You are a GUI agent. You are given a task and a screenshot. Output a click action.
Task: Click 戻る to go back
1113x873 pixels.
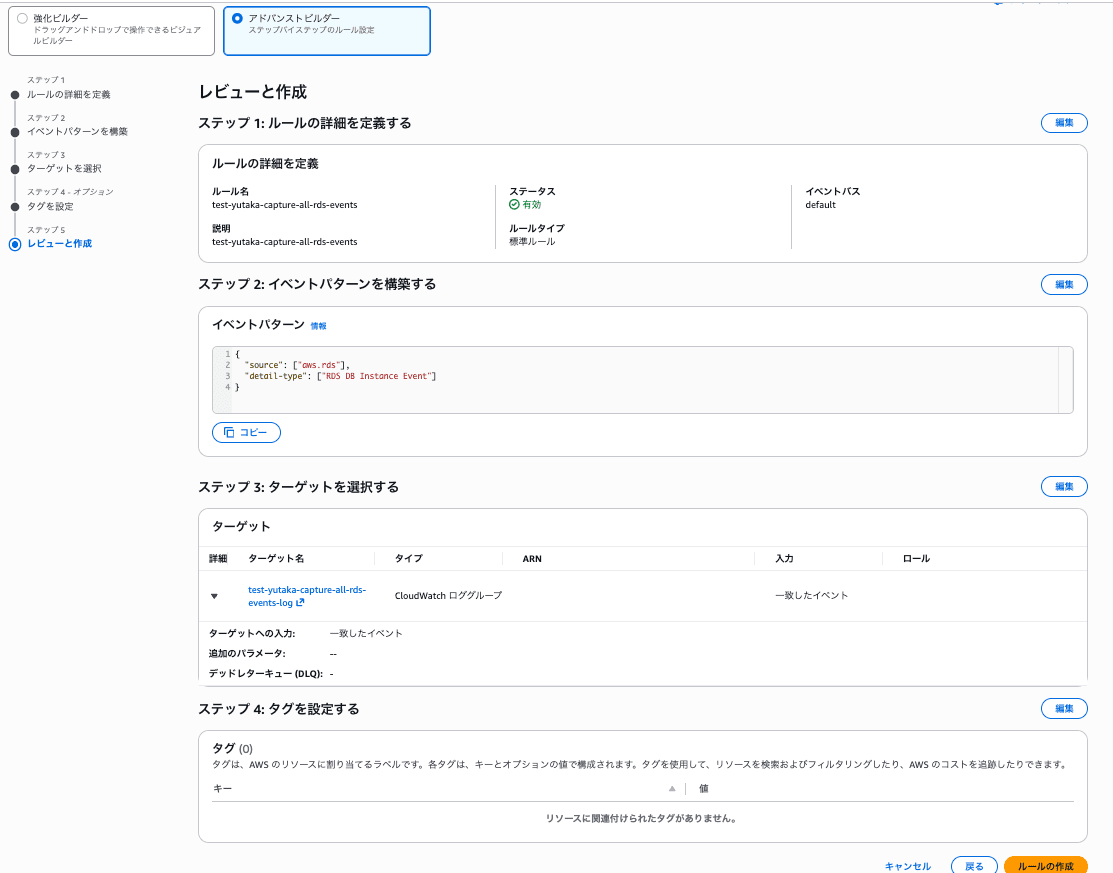tap(975, 866)
